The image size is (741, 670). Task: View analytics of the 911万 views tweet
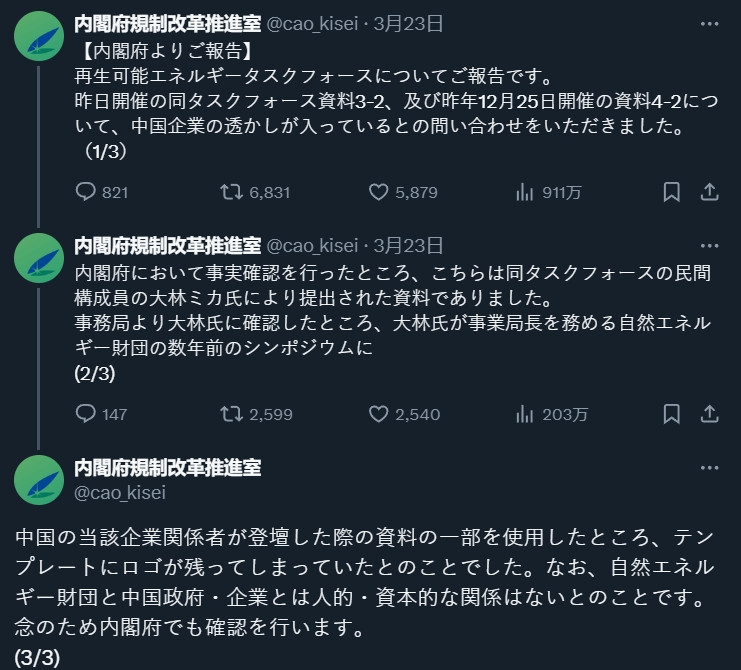523,192
